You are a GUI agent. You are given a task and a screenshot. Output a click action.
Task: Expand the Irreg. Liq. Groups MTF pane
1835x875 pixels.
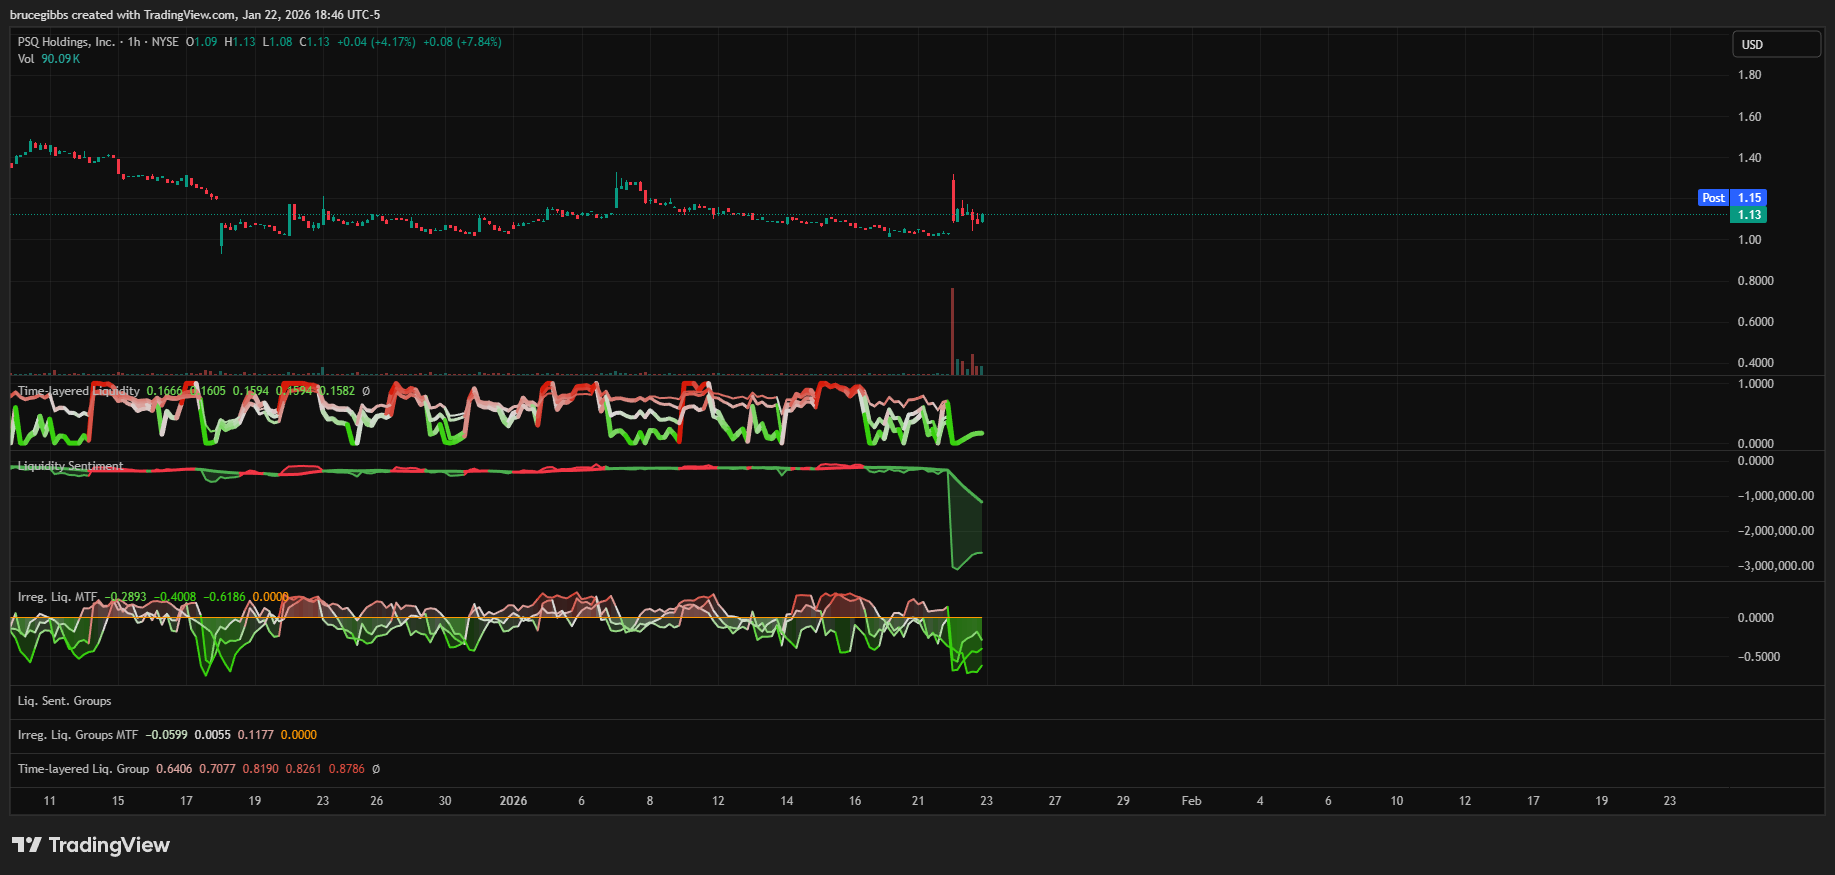[x=78, y=735]
